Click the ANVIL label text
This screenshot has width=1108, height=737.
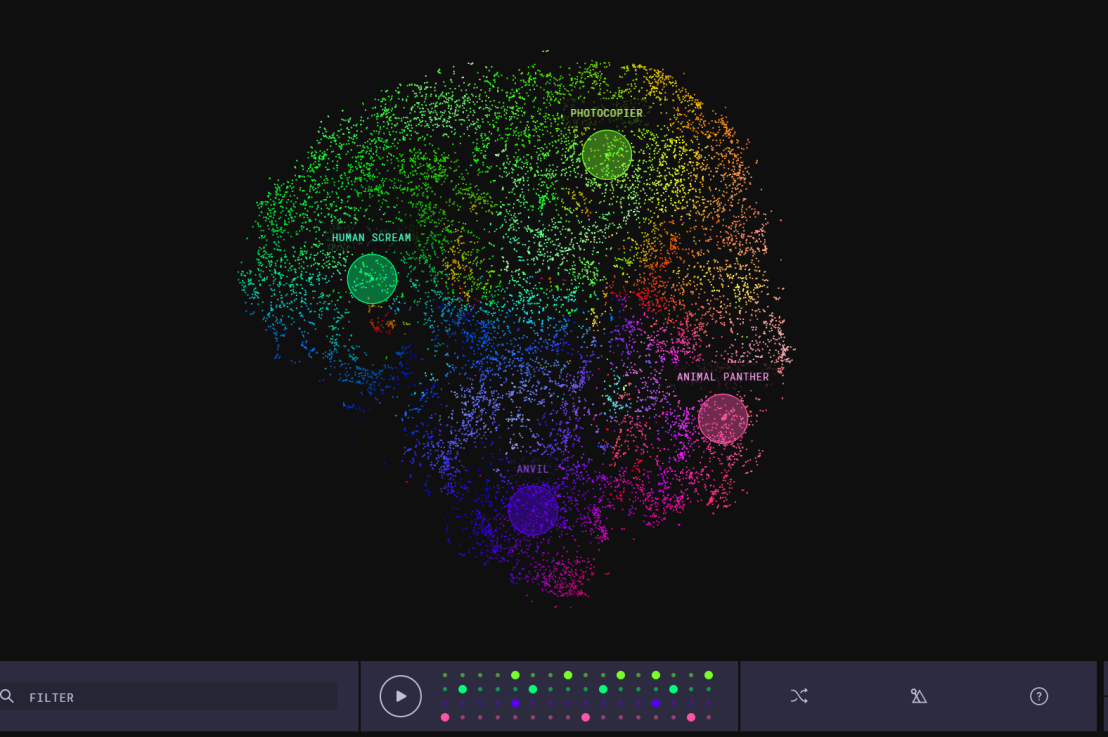click(531, 468)
